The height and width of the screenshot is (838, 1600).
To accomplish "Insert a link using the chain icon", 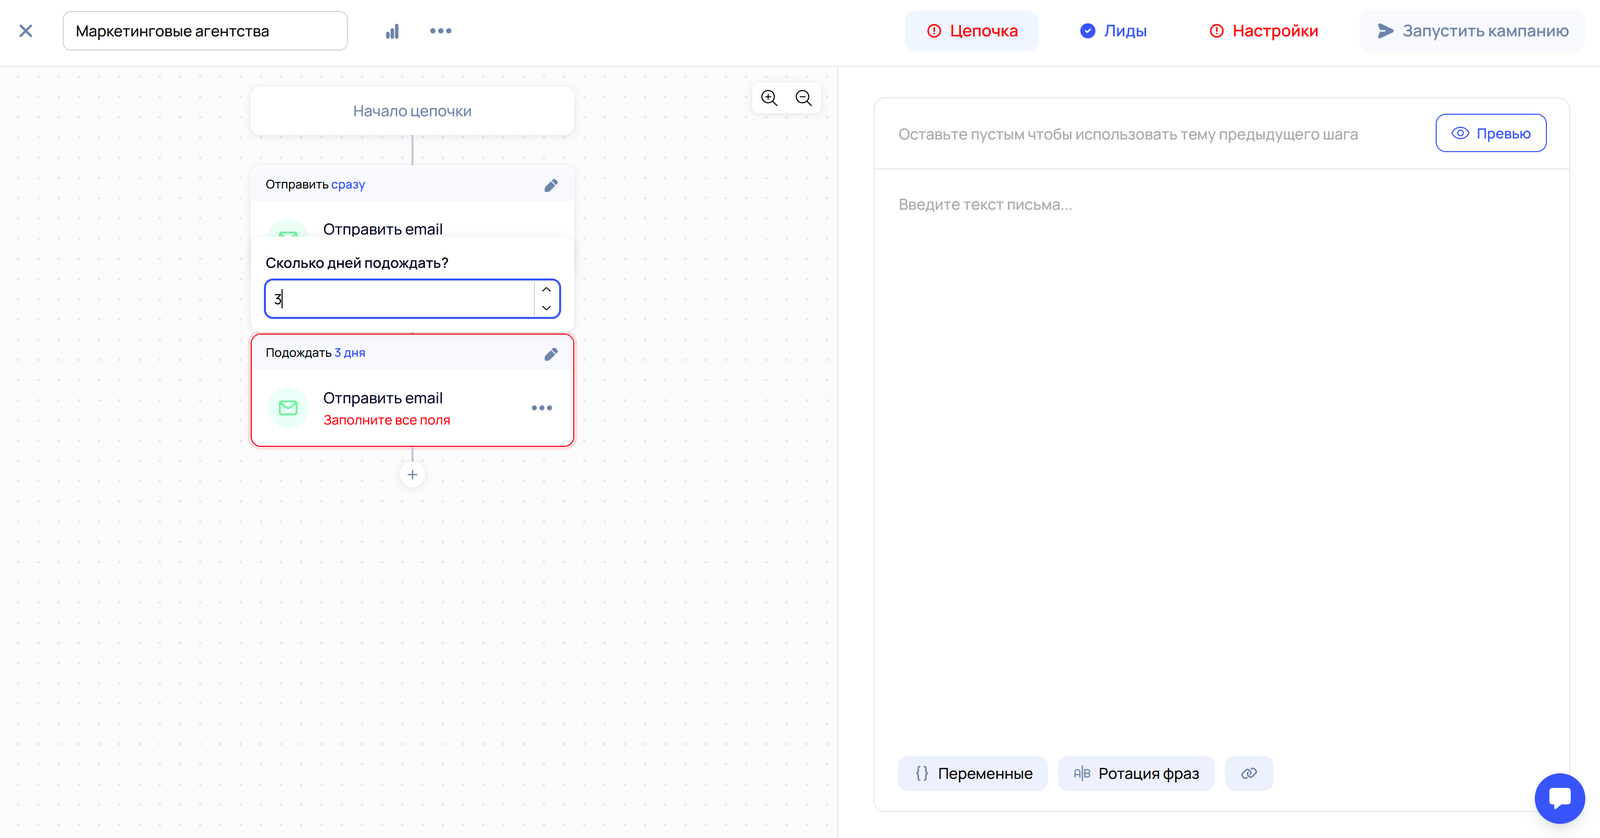I will (x=1249, y=773).
